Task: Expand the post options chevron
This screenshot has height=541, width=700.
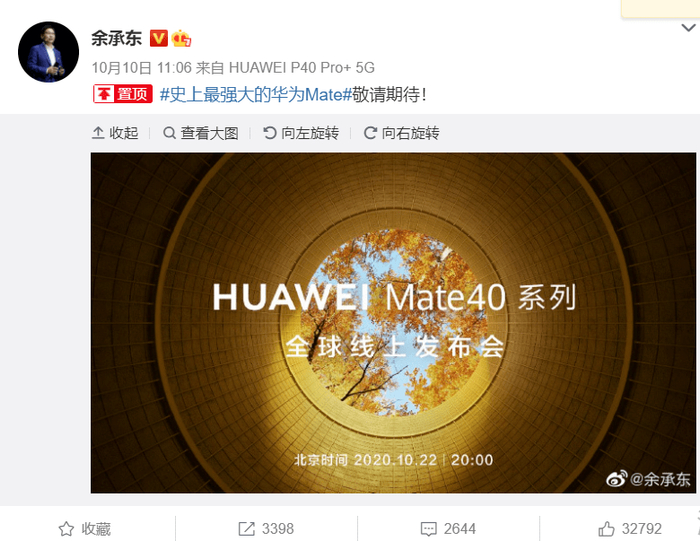Action: (x=689, y=28)
